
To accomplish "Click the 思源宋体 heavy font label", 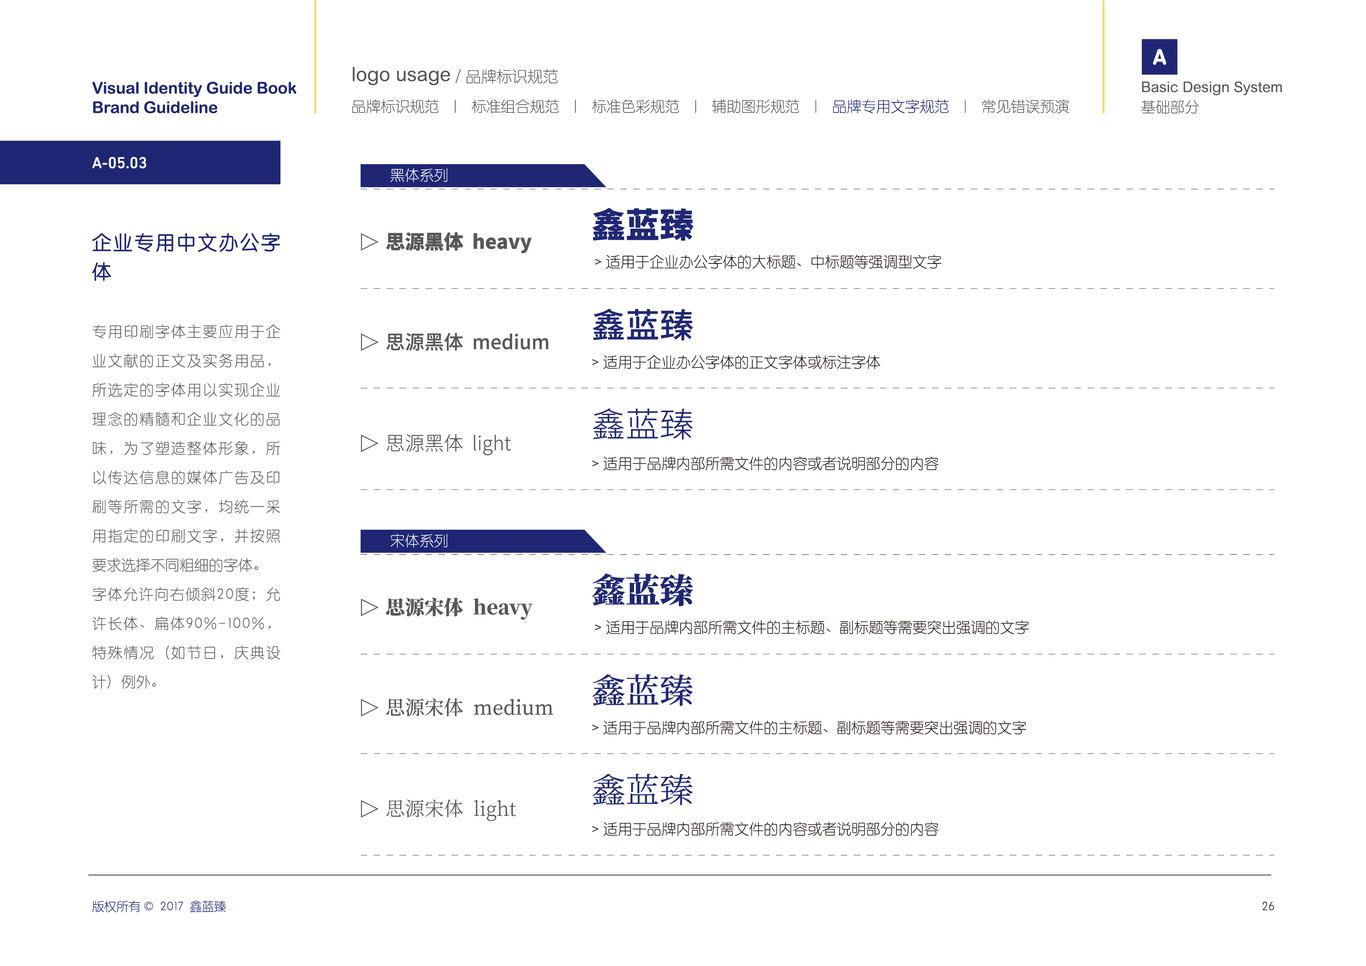I will tap(459, 607).
